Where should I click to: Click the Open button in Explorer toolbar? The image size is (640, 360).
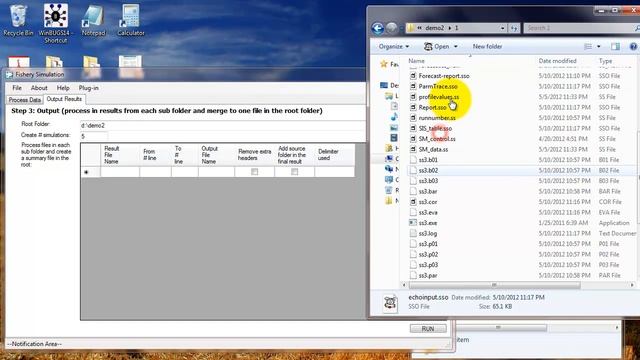point(437,47)
